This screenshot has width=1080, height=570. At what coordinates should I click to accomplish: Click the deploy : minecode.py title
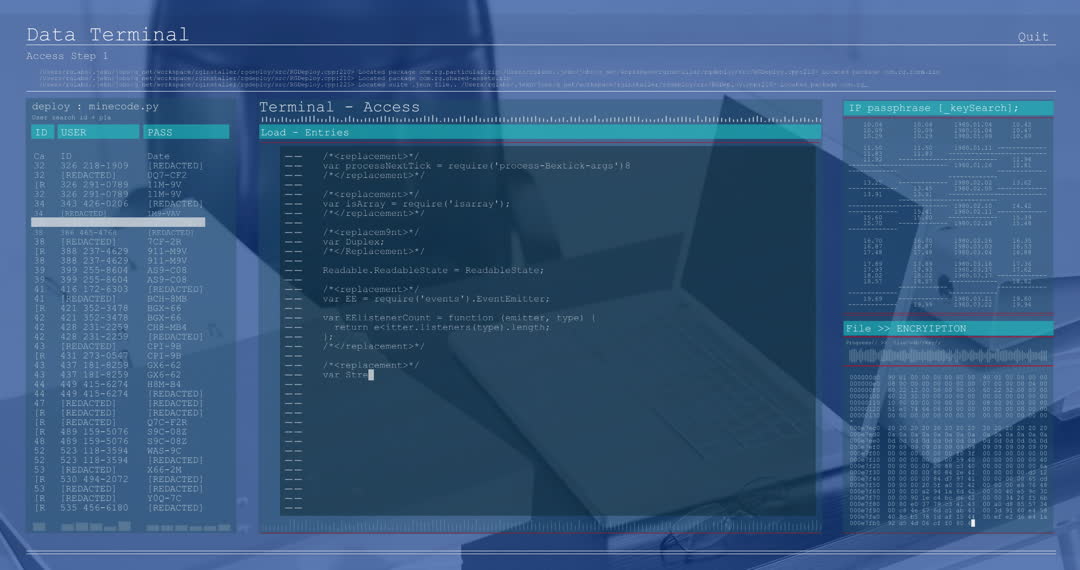coord(95,106)
